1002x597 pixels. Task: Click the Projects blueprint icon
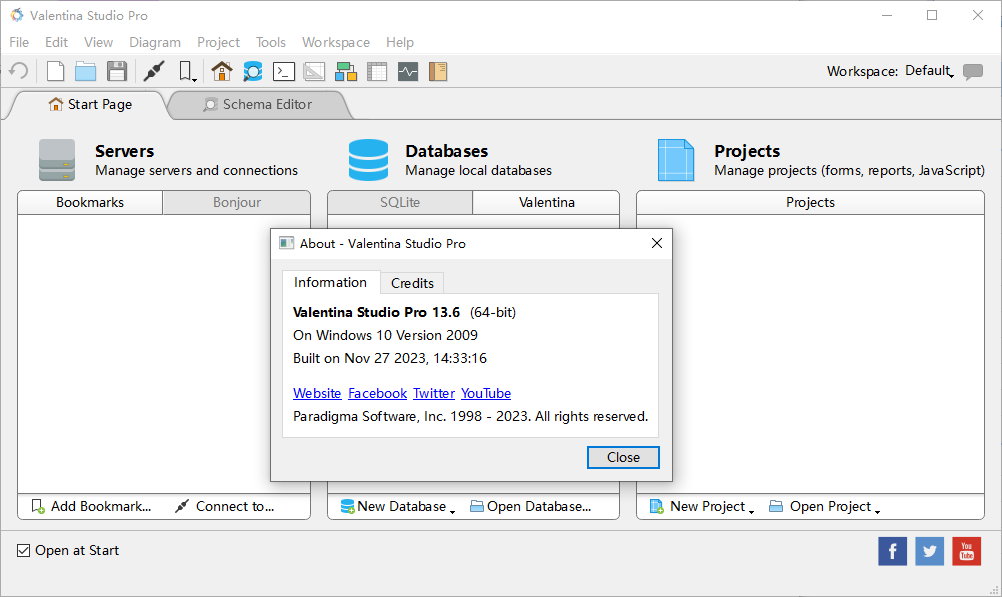(x=675, y=160)
